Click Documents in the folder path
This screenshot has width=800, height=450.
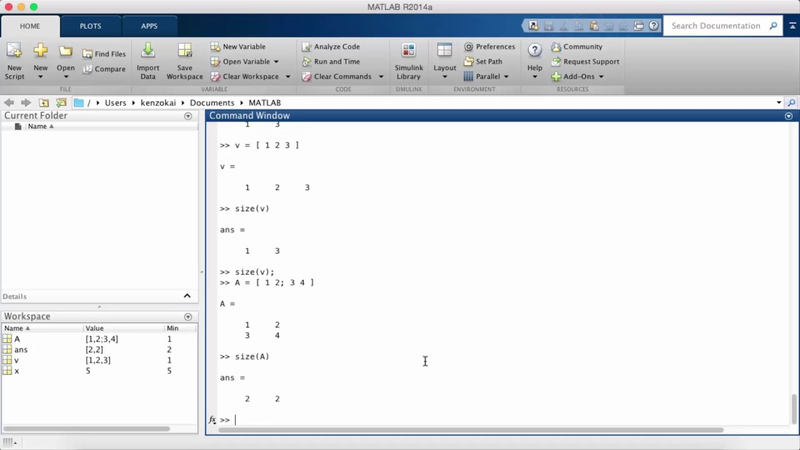pyautogui.click(x=212, y=103)
